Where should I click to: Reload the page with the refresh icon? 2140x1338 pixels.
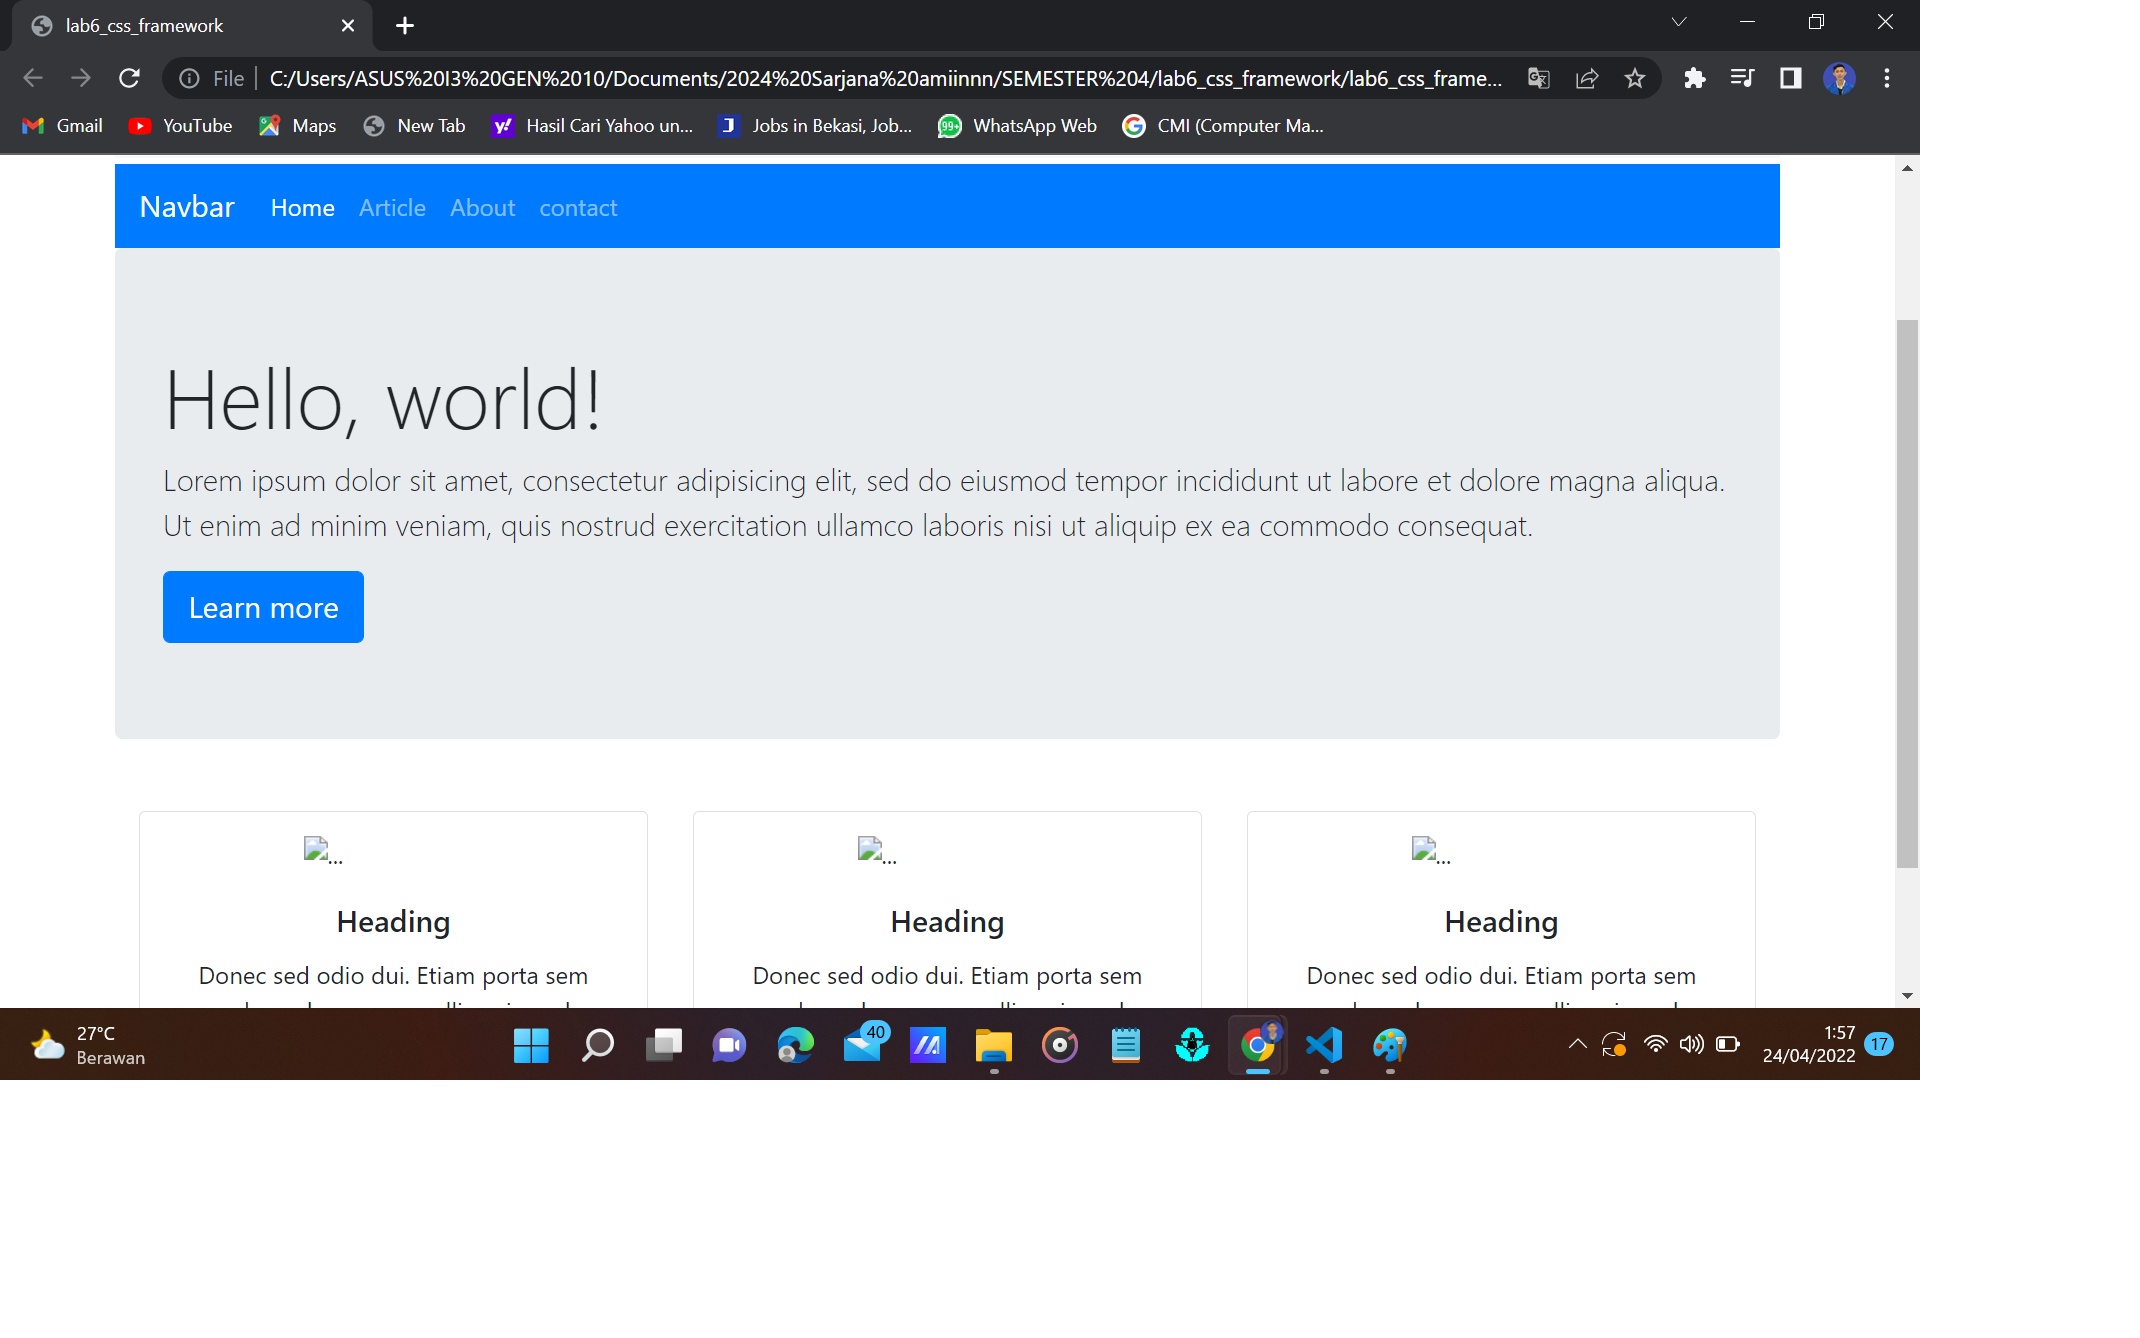point(129,78)
